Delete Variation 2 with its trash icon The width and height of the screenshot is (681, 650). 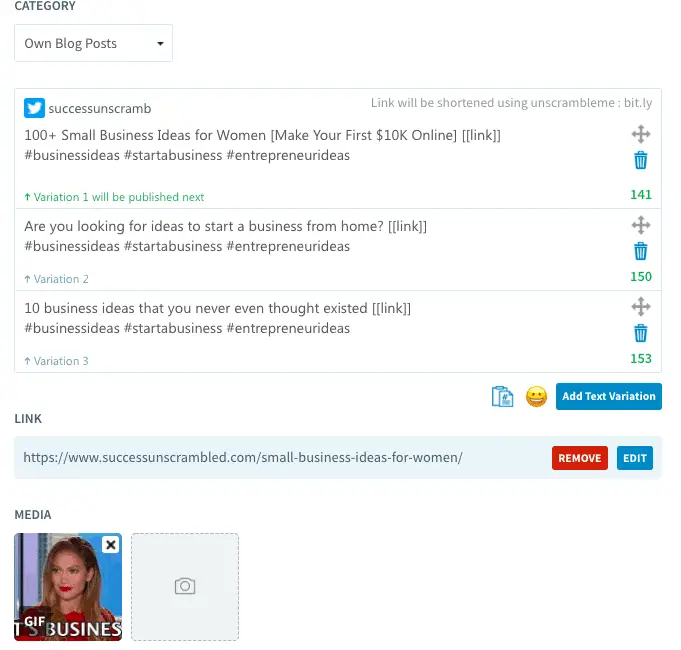[x=641, y=251]
